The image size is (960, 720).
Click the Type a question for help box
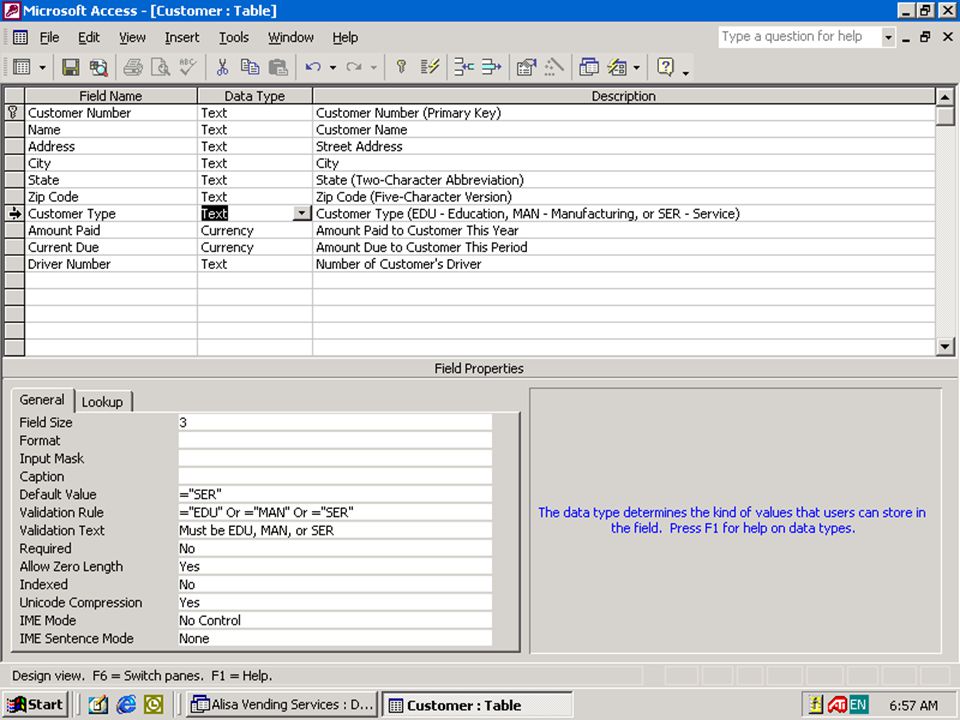[800, 37]
